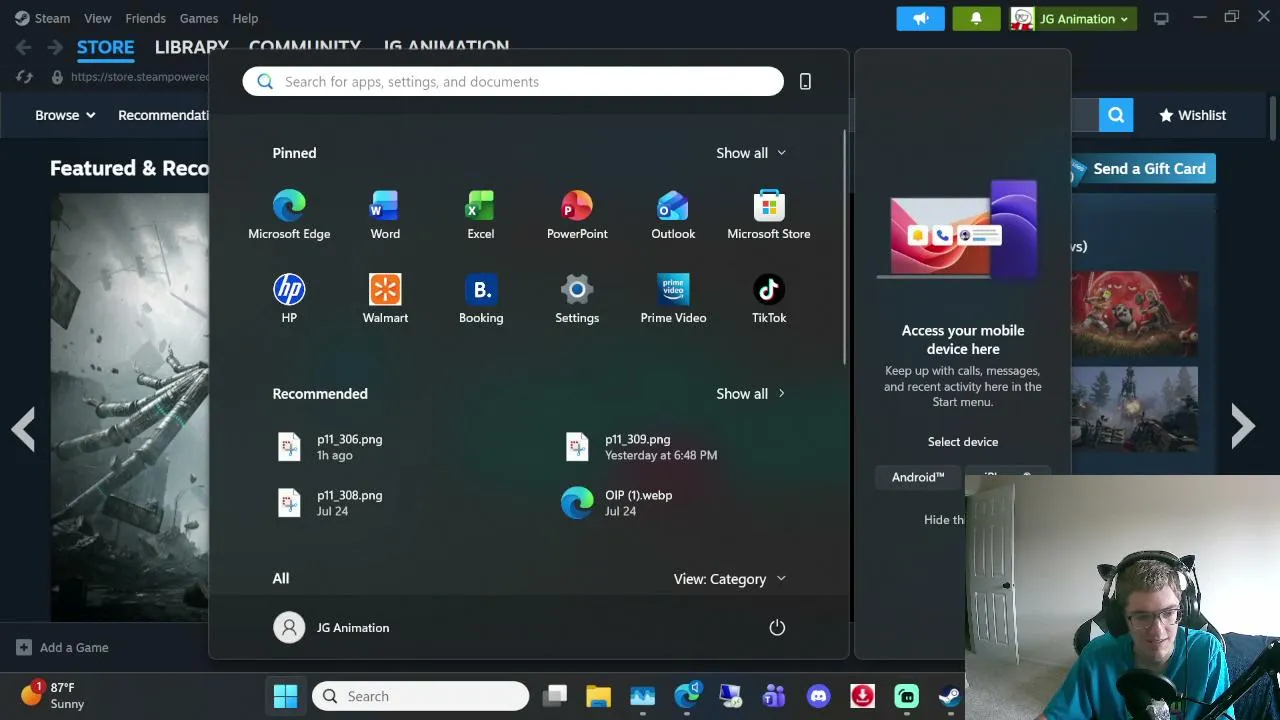Open the View menu in Steam
This screenshot has width=1280, height=720.
98,18
